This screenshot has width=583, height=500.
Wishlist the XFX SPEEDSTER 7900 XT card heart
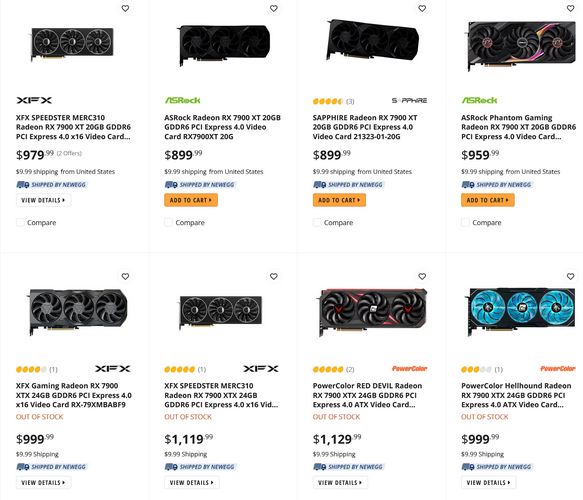125,8
